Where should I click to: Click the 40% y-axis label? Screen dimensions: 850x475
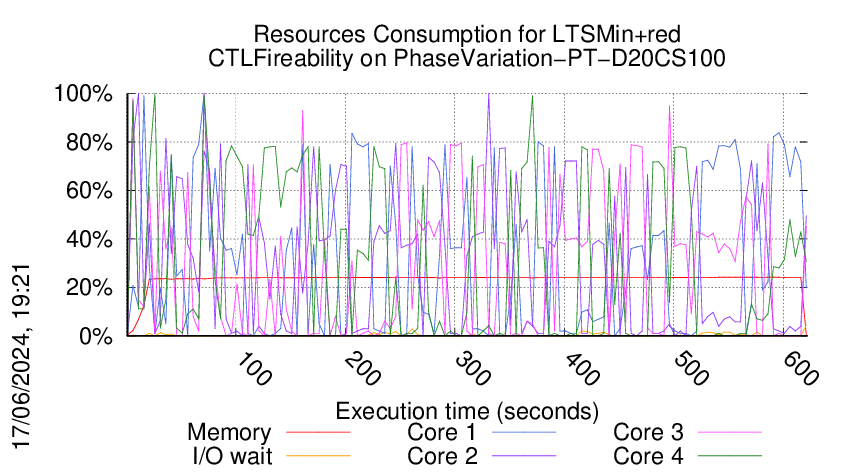pos(89,239)
